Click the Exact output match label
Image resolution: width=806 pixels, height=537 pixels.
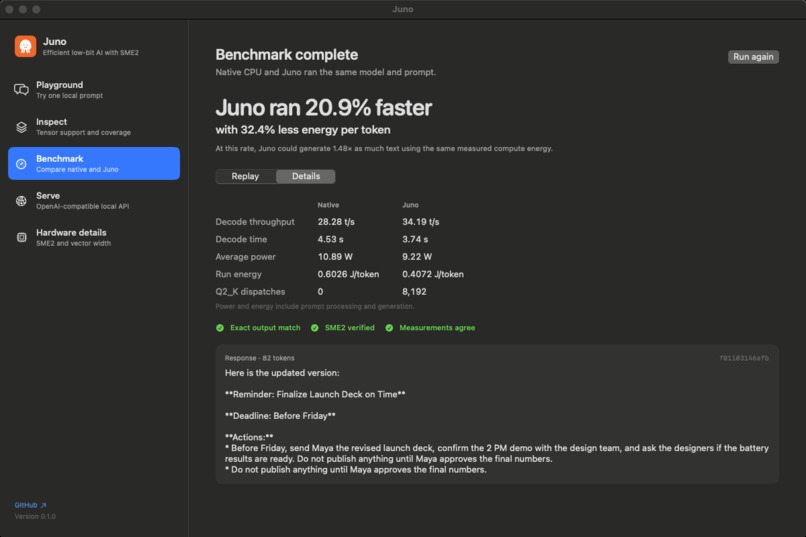pos(265,328)
